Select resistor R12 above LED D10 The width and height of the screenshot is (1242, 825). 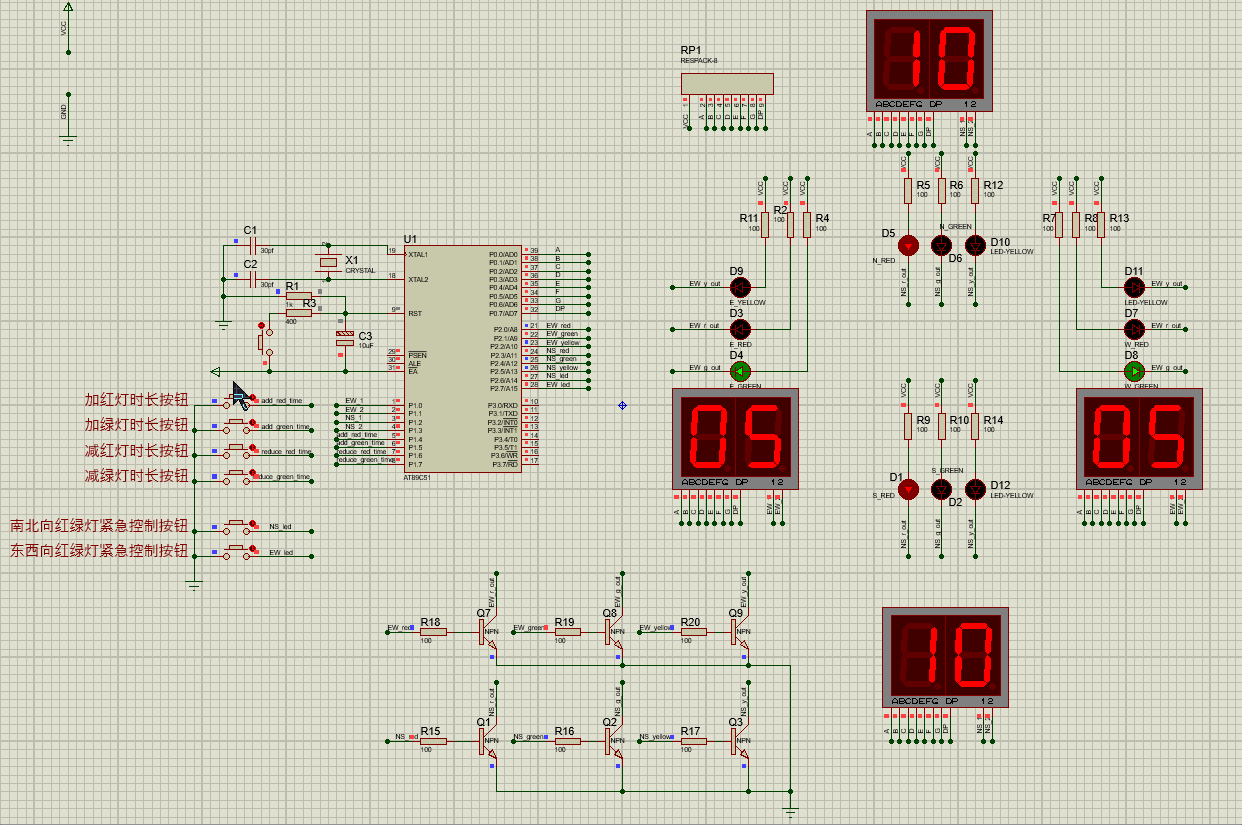(975, 191)
